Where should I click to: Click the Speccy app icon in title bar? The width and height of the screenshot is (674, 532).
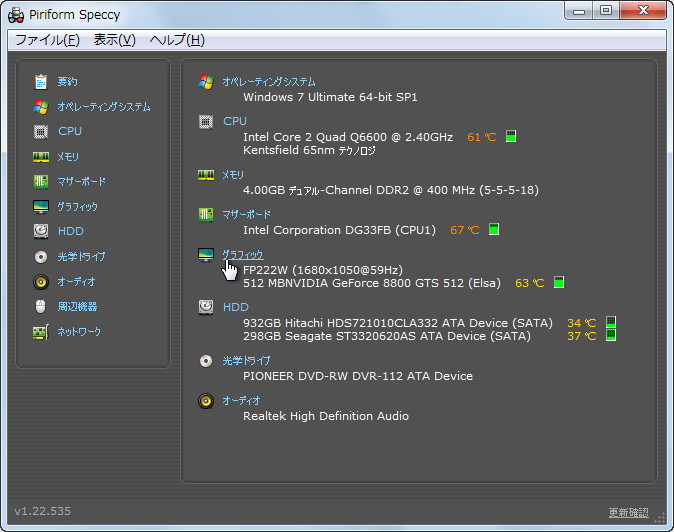click(x=16, y=15)
